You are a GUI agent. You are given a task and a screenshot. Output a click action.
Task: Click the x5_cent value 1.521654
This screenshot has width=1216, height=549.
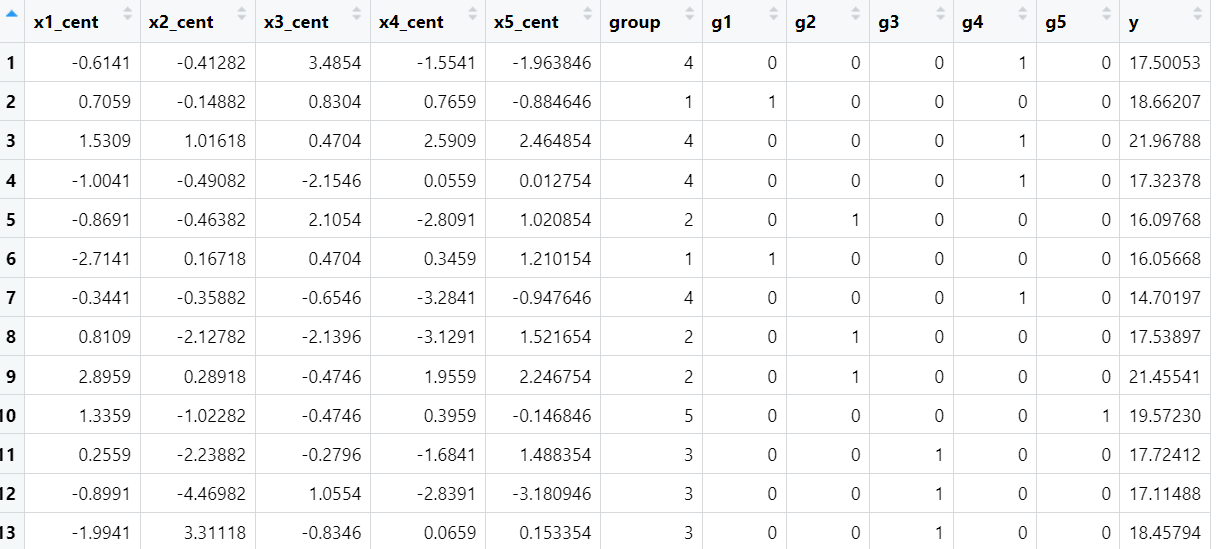click(x=556, y=337)
